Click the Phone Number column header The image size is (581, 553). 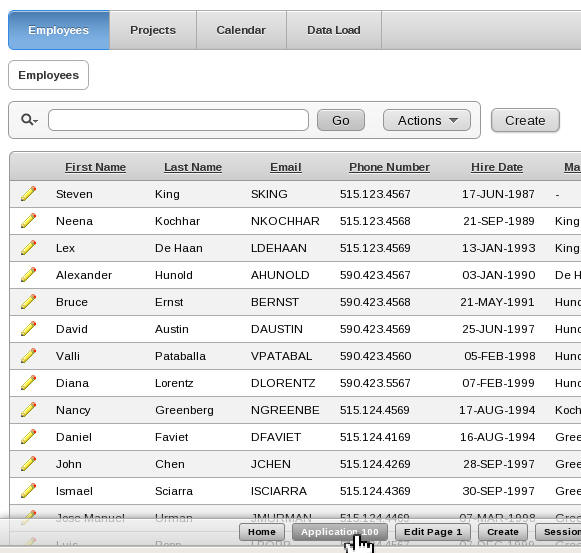tap(389, 167)
